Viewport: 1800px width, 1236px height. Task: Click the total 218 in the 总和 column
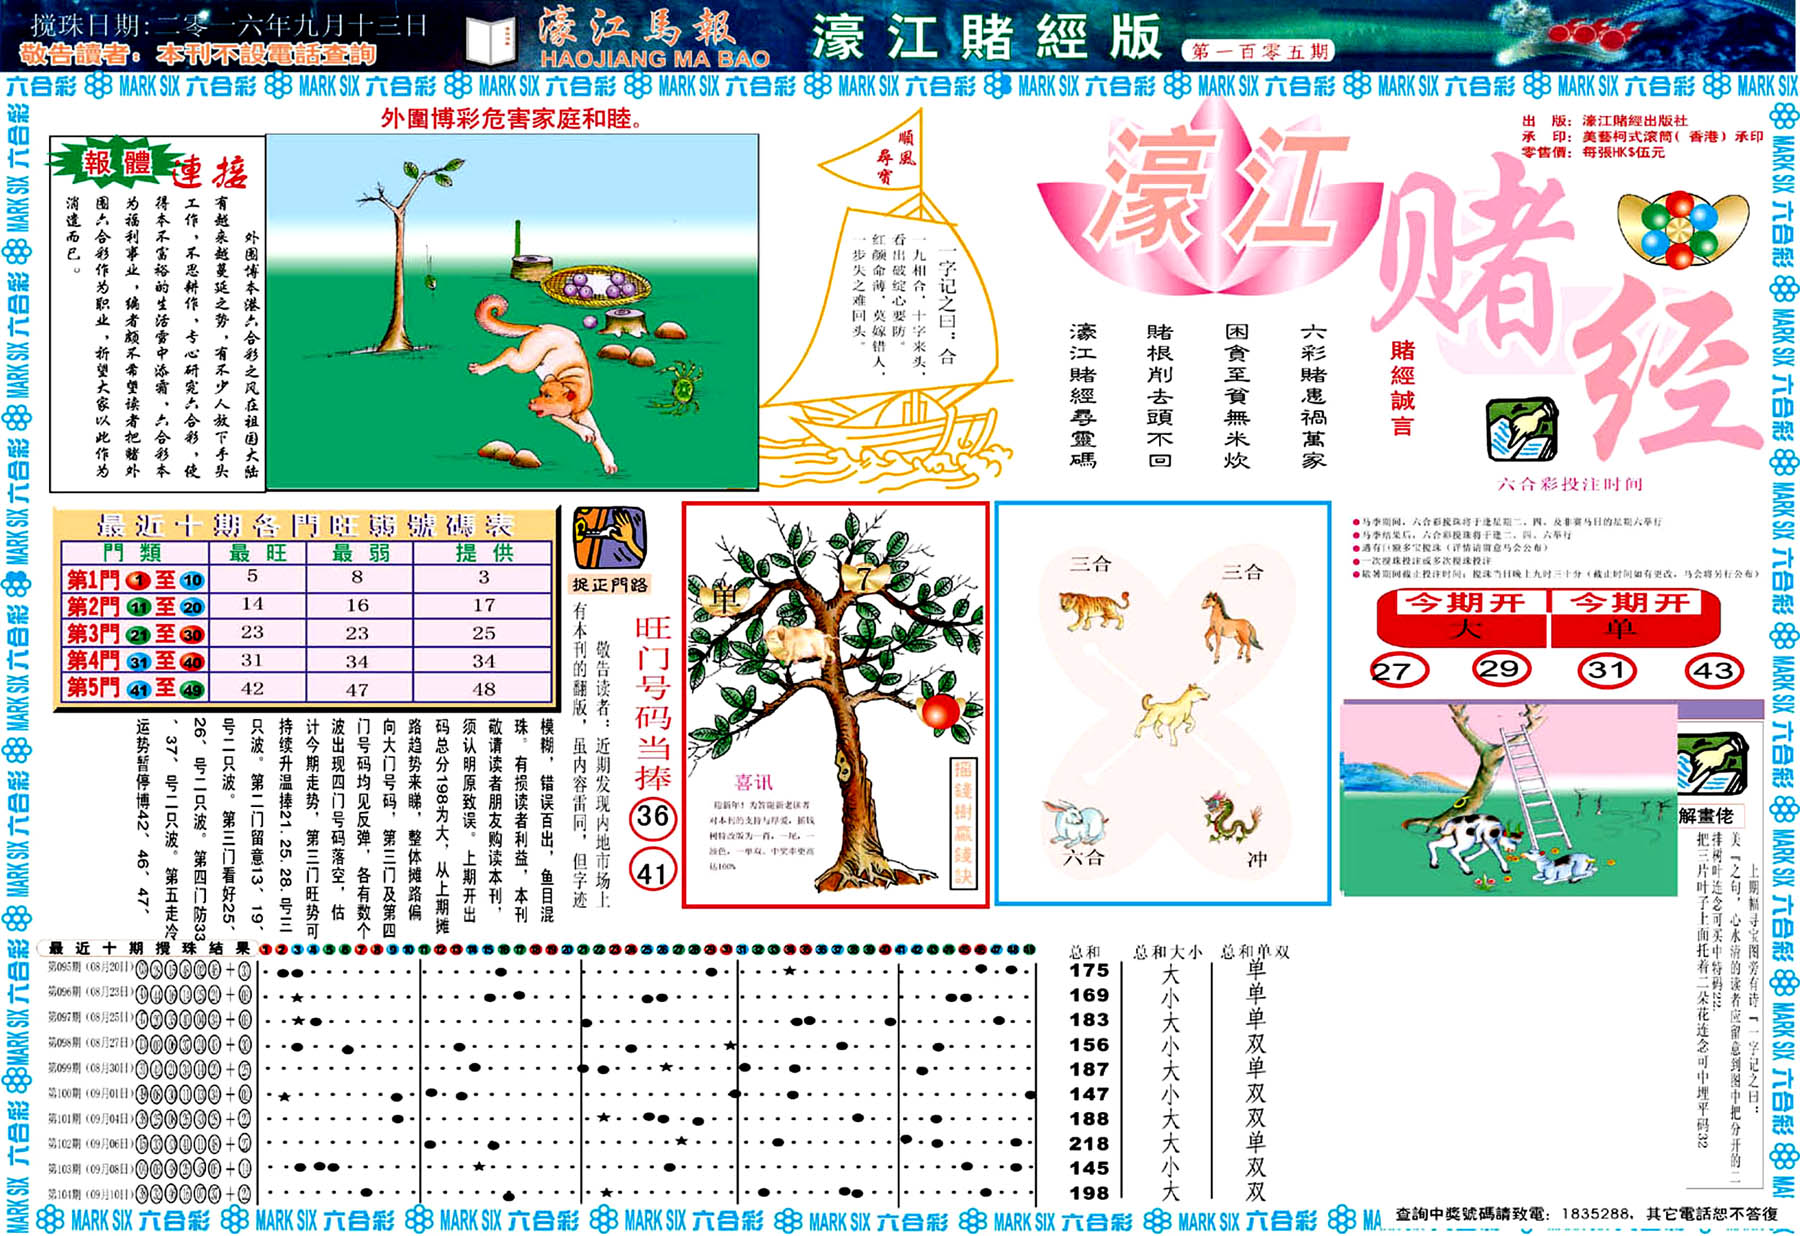[1089, 1143]
